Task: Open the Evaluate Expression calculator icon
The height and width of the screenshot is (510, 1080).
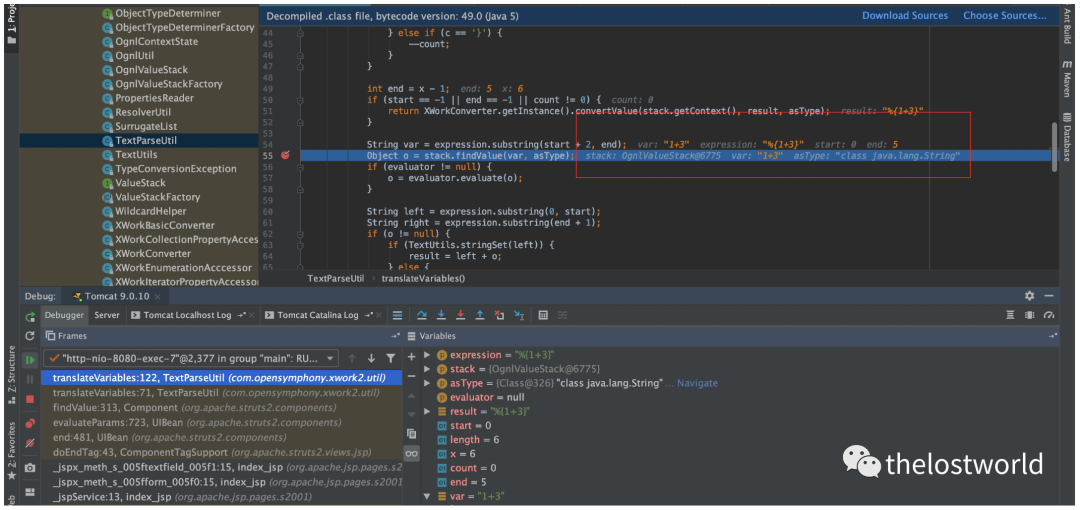Action: point(543,315)
